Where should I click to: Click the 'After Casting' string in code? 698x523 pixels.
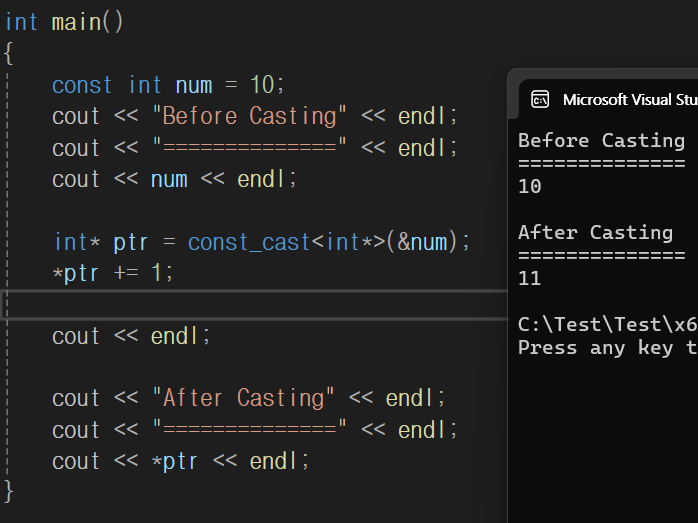click(x=243, y=398)
